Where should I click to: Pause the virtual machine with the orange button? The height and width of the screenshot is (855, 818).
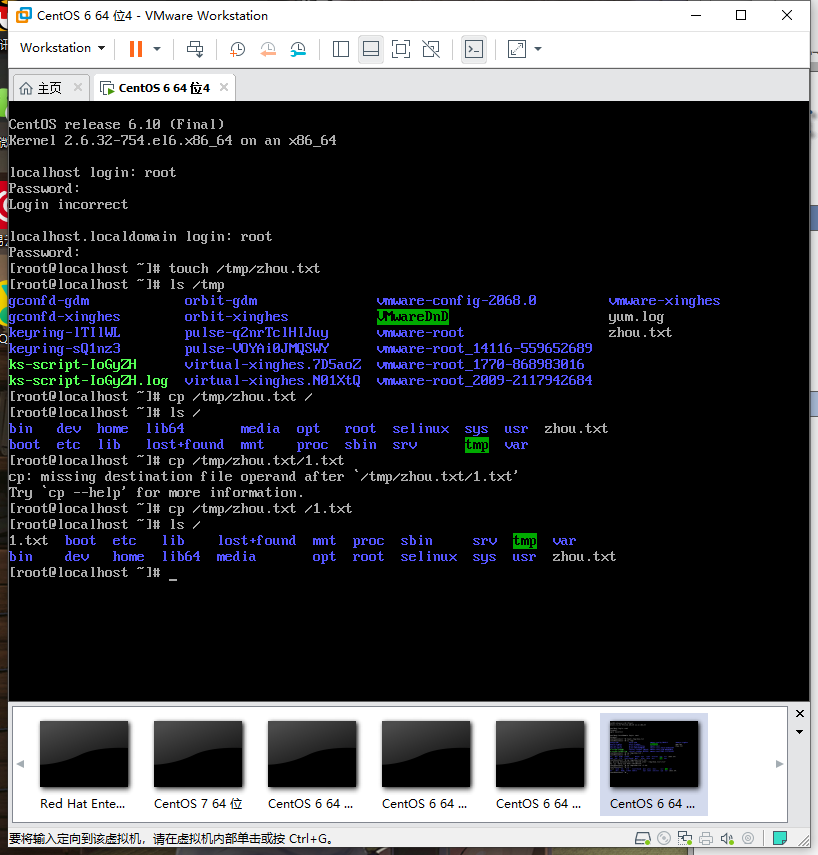click(x=136, y=49)
